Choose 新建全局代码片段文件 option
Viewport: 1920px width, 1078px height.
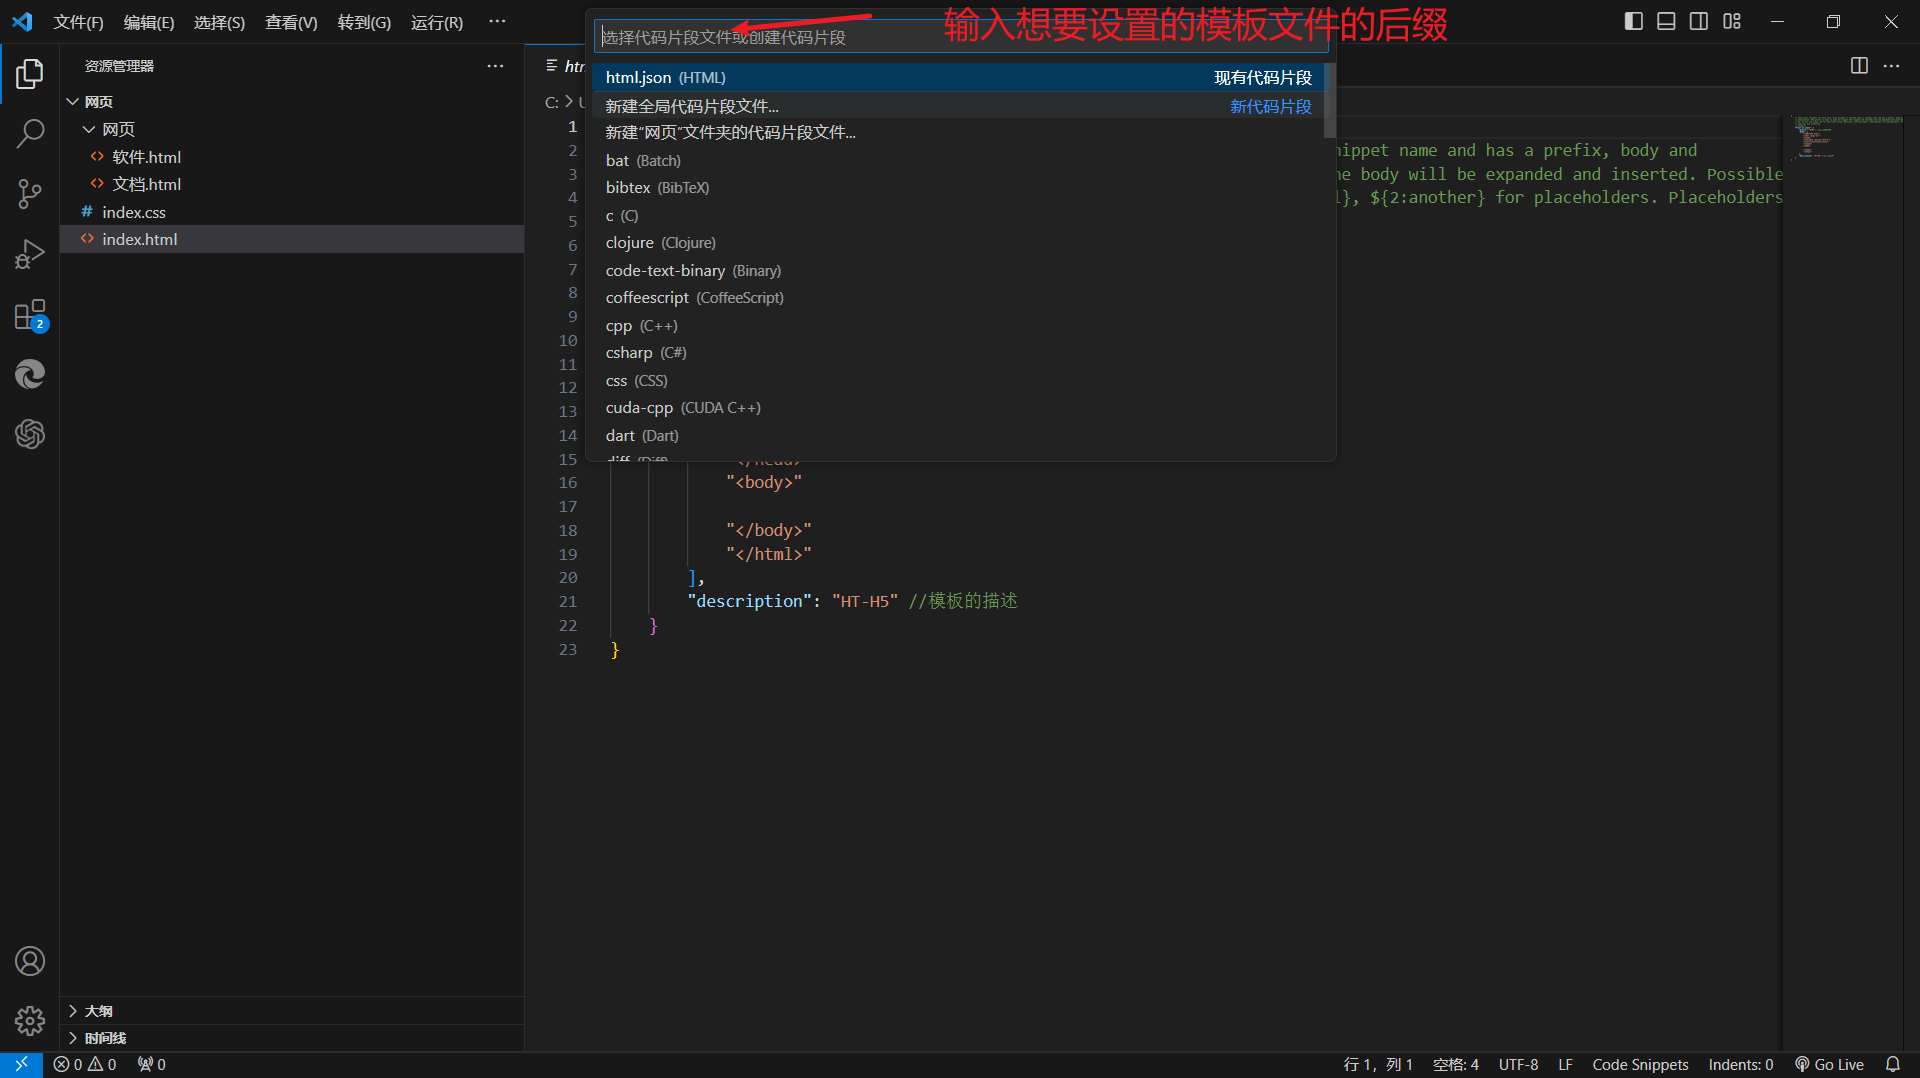[x=959, y=106]
